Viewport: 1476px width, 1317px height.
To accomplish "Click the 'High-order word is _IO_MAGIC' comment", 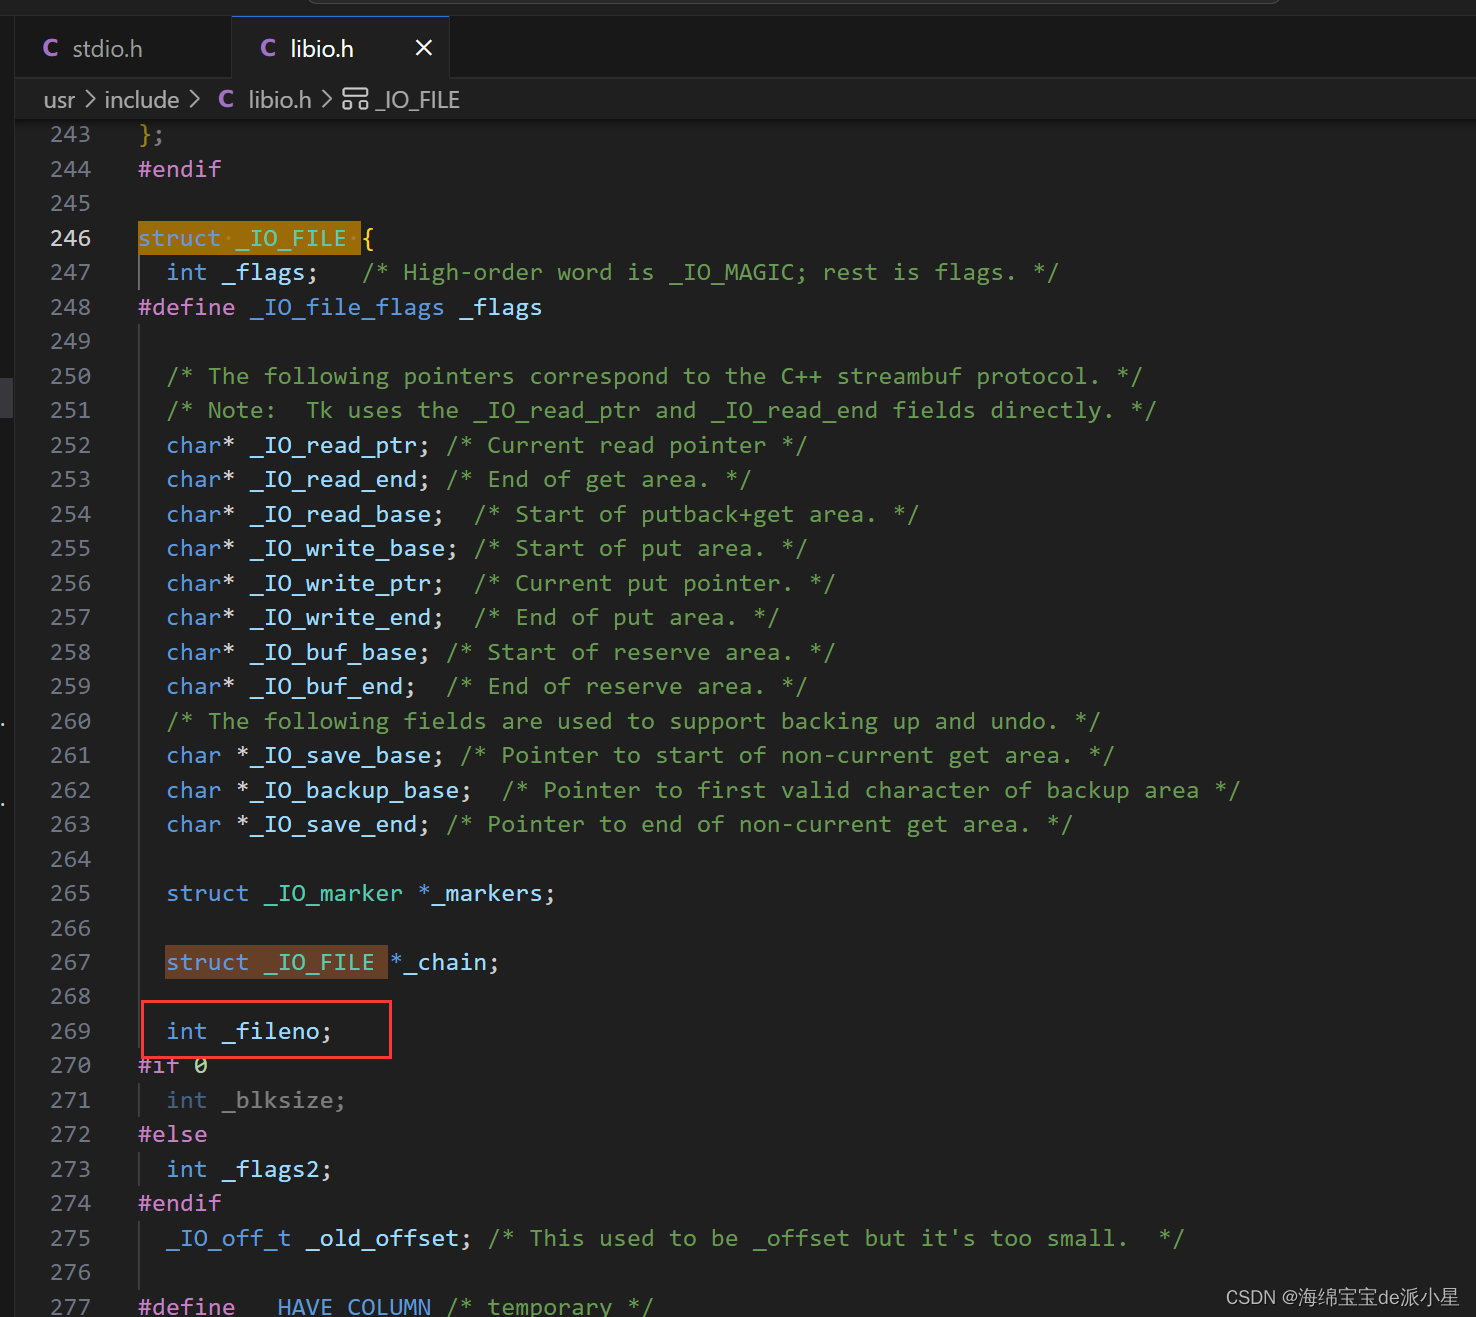I will click(710, 272).
